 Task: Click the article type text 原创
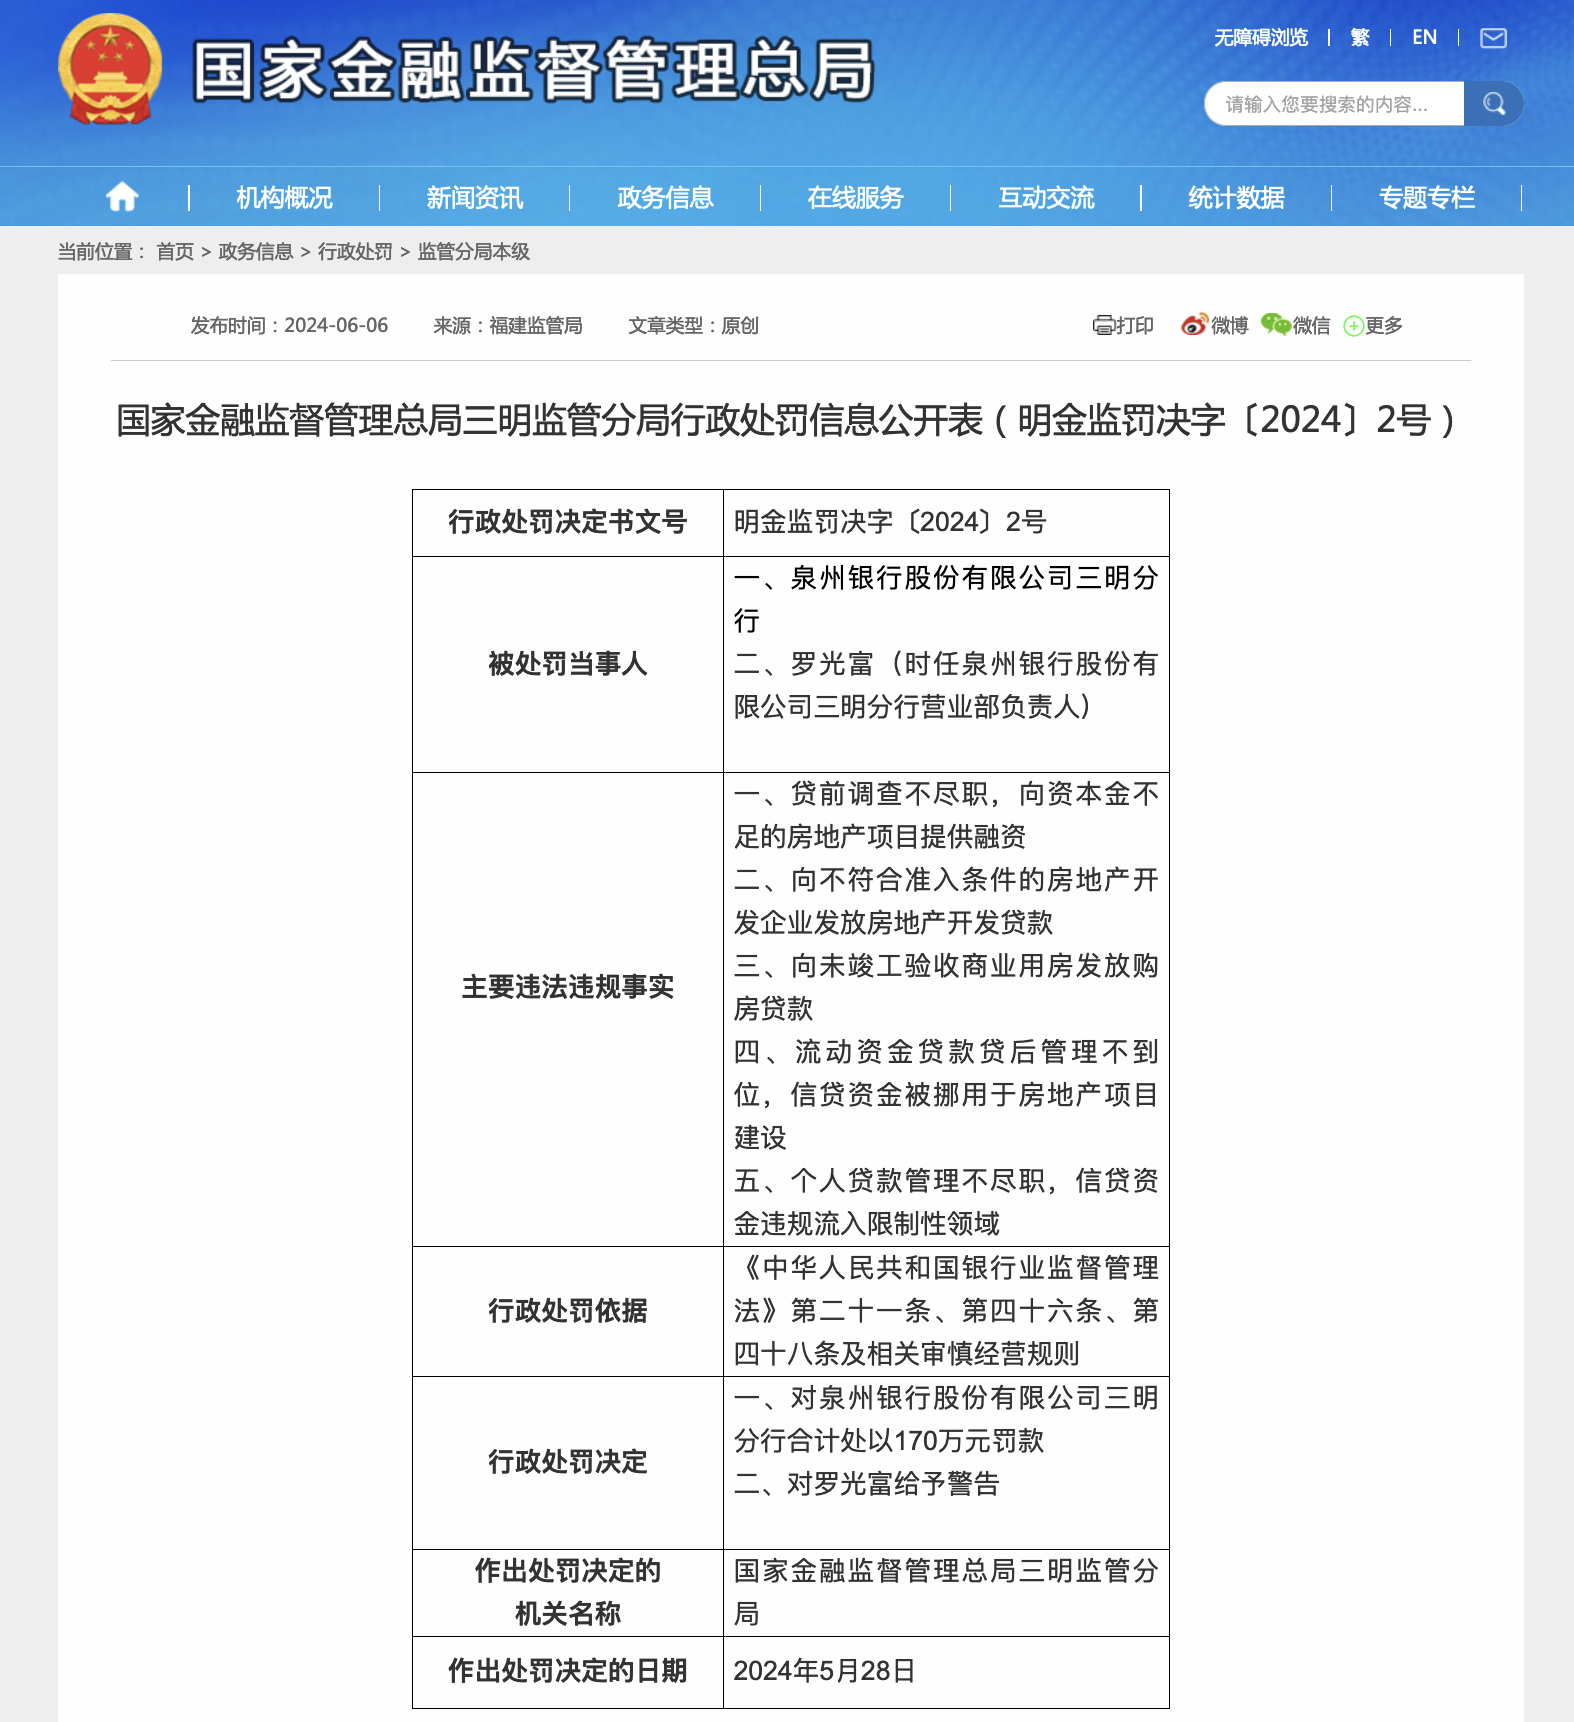[740, 325]
